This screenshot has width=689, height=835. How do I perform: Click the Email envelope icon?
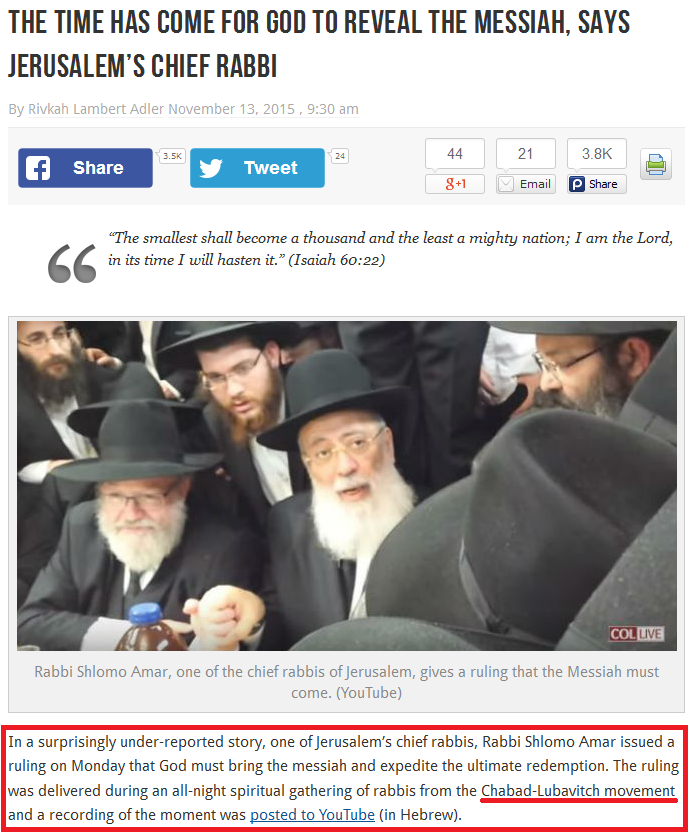pyautogui.click(x=506, y=184)
